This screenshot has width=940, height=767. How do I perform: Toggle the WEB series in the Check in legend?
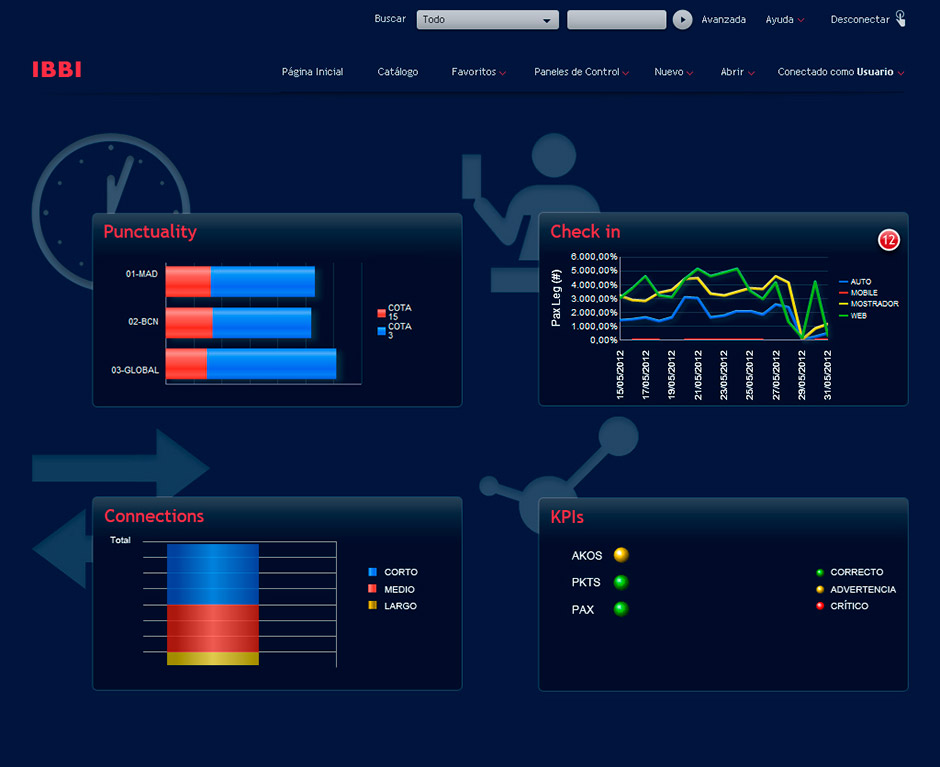click(856, 315)
